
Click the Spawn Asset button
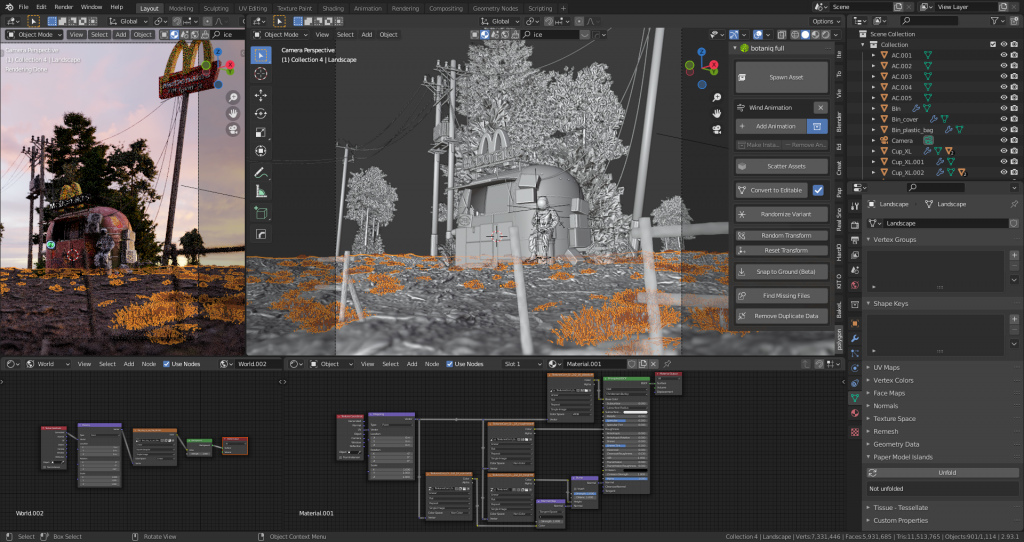tap(782, 77)
